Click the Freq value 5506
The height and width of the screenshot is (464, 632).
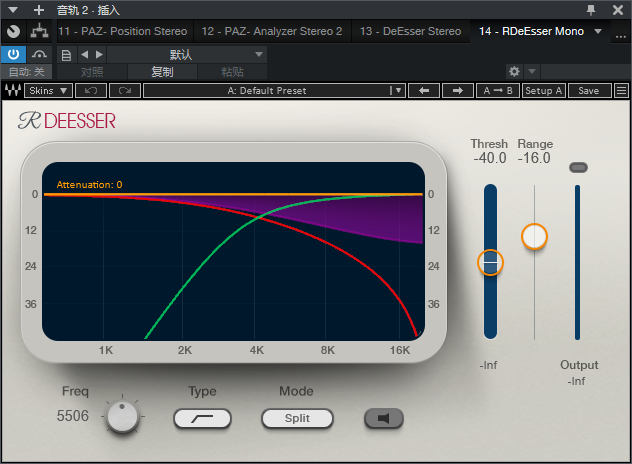coord(73,416)
